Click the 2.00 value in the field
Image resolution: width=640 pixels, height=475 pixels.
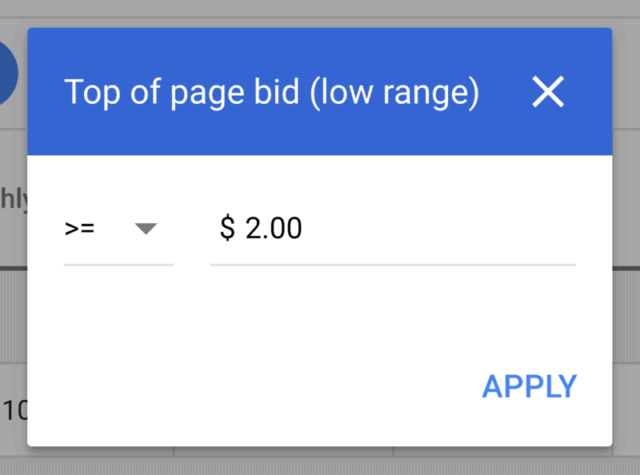273,228
